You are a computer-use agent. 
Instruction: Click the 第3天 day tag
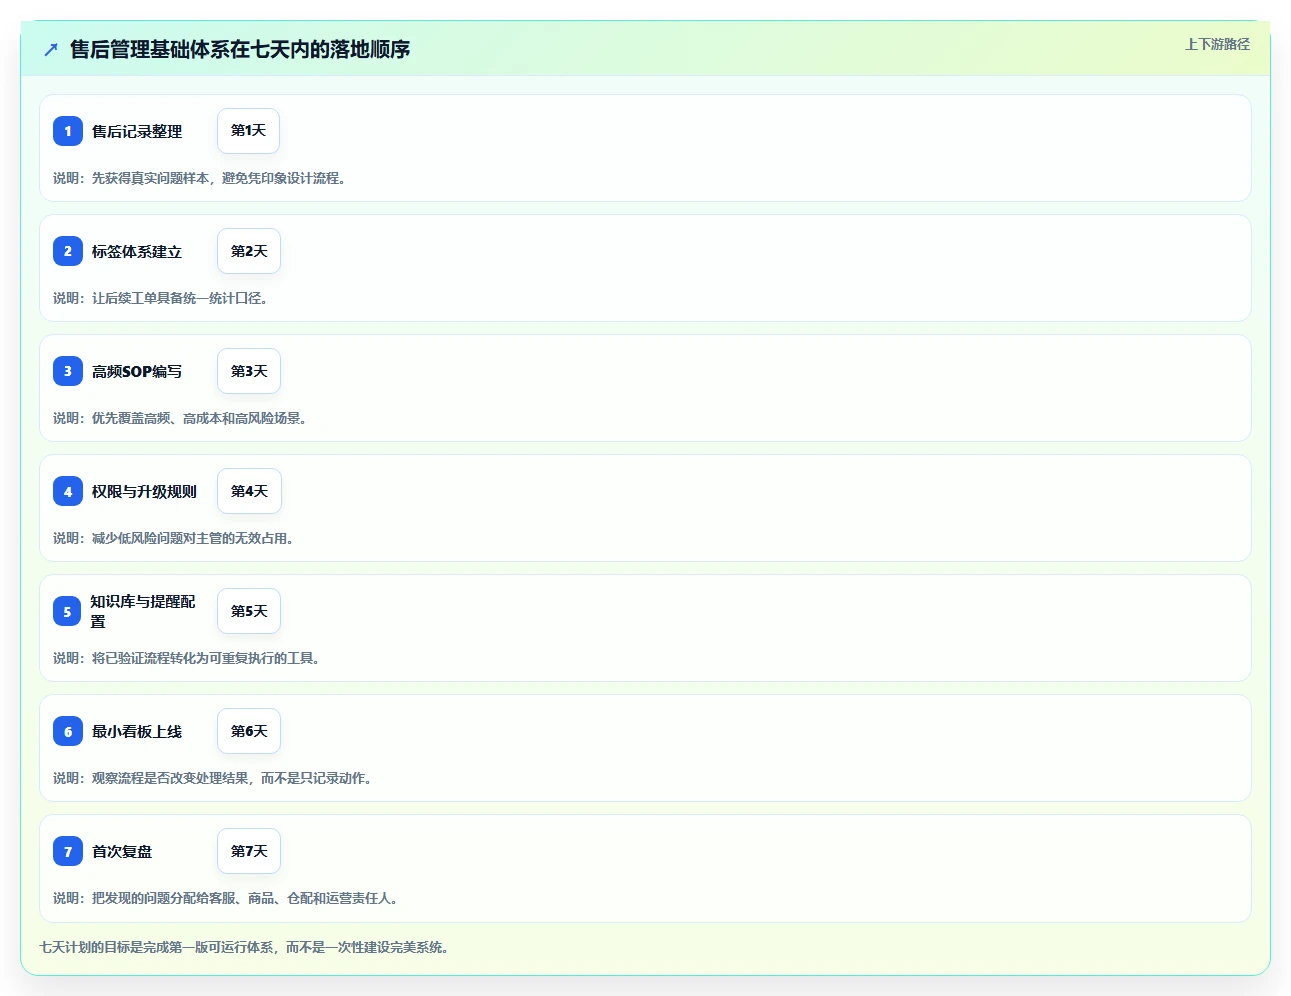tap(249, 371)
